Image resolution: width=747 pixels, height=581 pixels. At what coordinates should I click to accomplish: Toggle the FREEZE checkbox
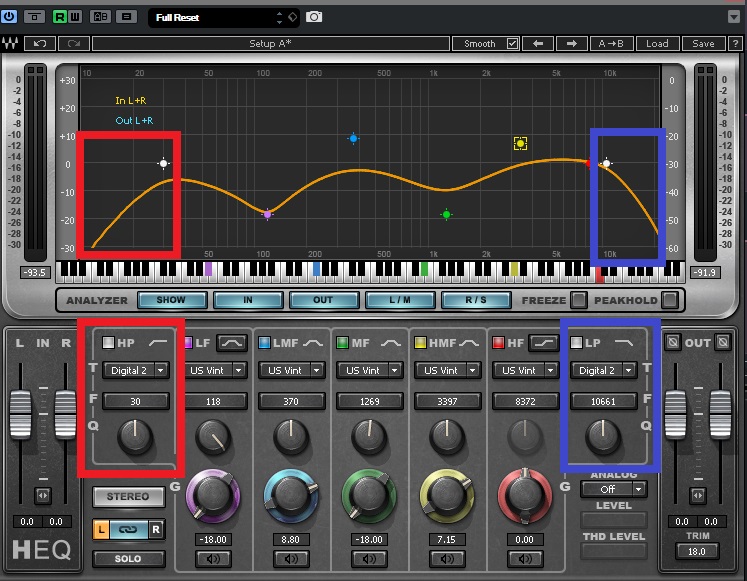coord(578,300)
